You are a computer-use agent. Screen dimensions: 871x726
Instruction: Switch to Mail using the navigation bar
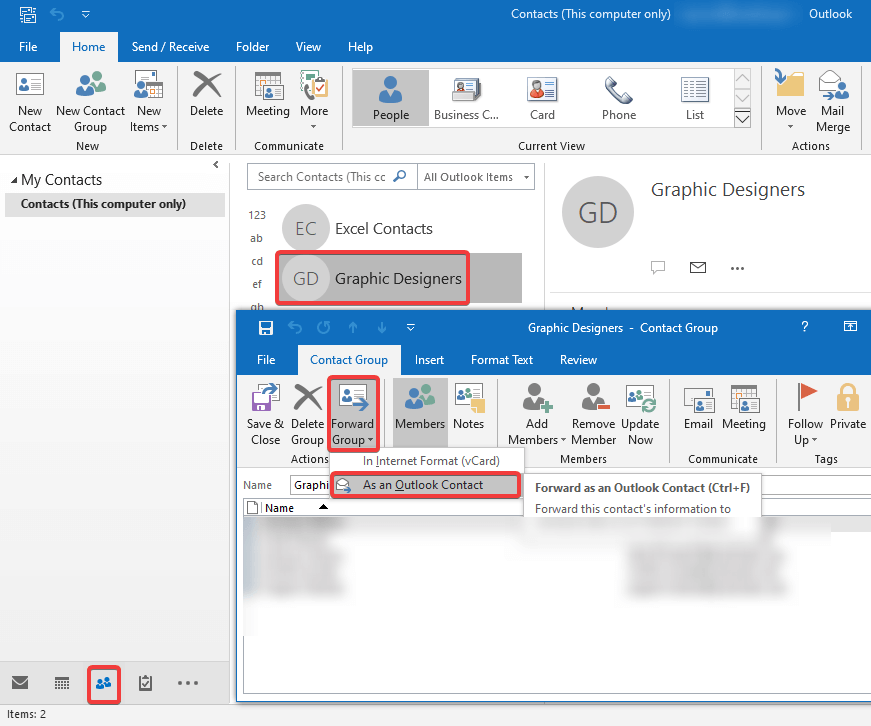[x=20, y=683]
